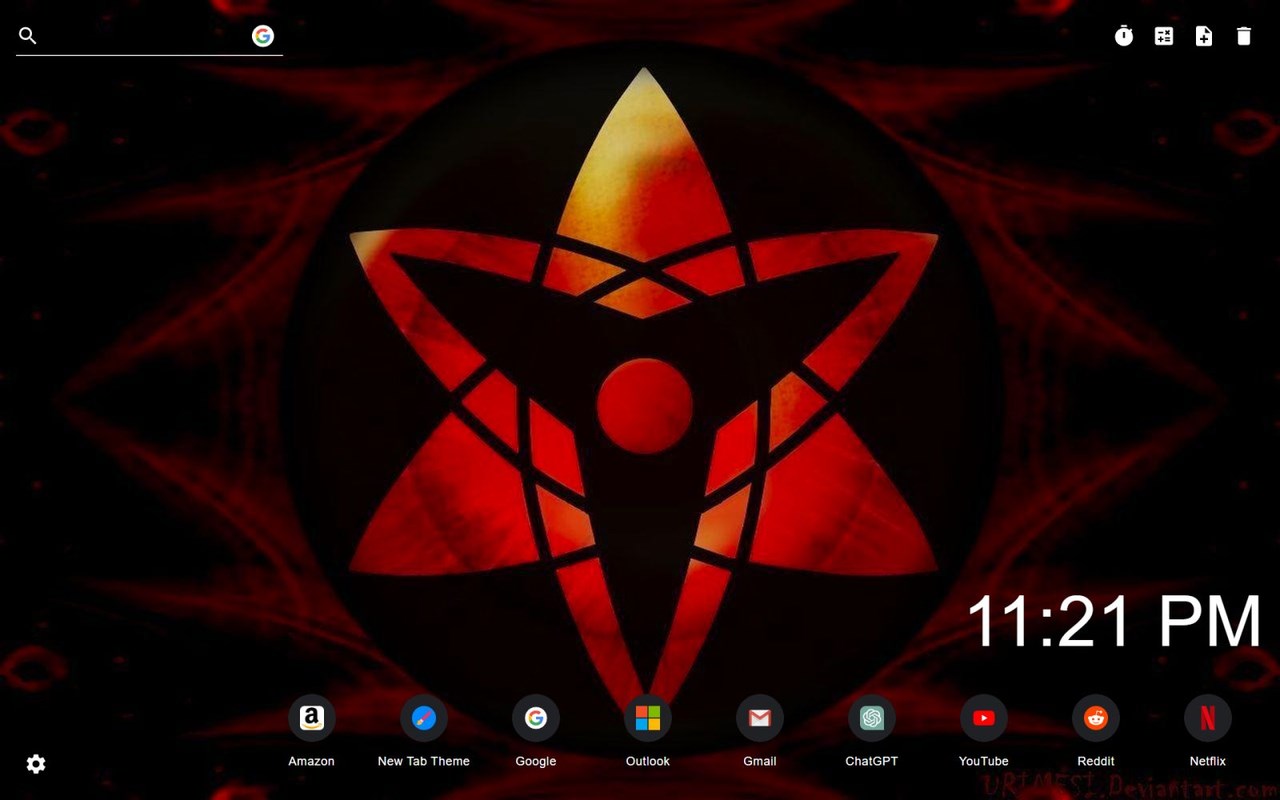
Task: Click the add note icon
Action: click(x=1204, y=36)
